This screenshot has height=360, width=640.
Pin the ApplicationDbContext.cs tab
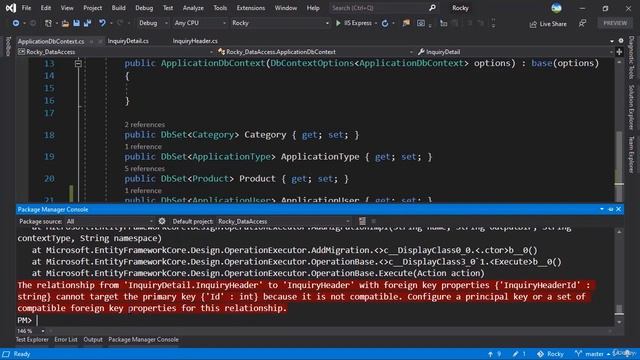pos(92,41)
